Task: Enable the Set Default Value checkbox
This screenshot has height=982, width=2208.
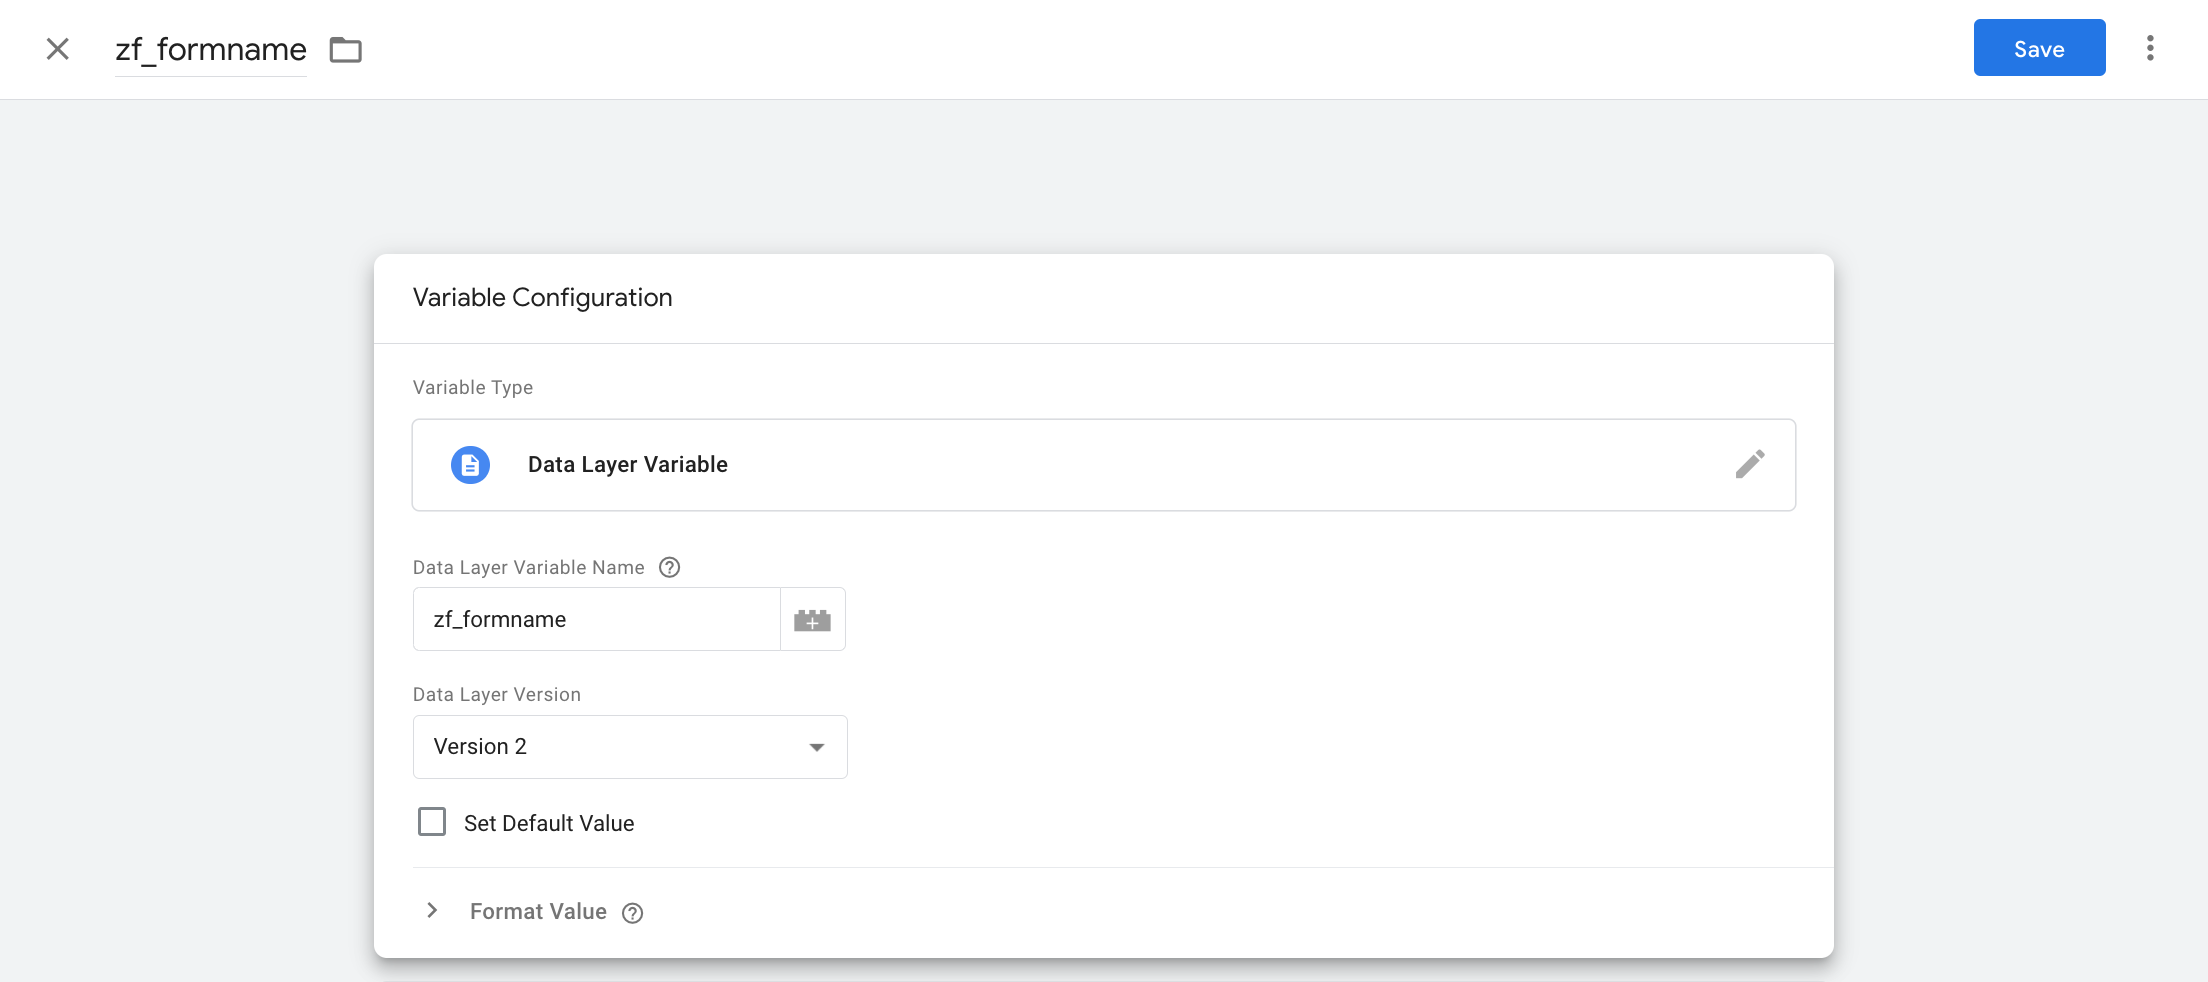Action: [x=432, y=822]
